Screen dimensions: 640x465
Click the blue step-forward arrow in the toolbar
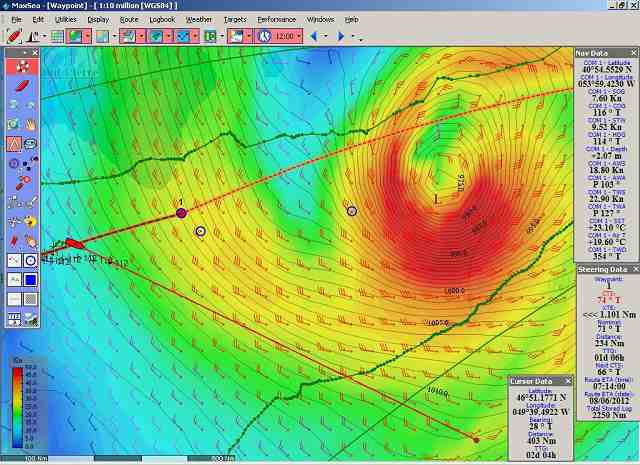342,36
